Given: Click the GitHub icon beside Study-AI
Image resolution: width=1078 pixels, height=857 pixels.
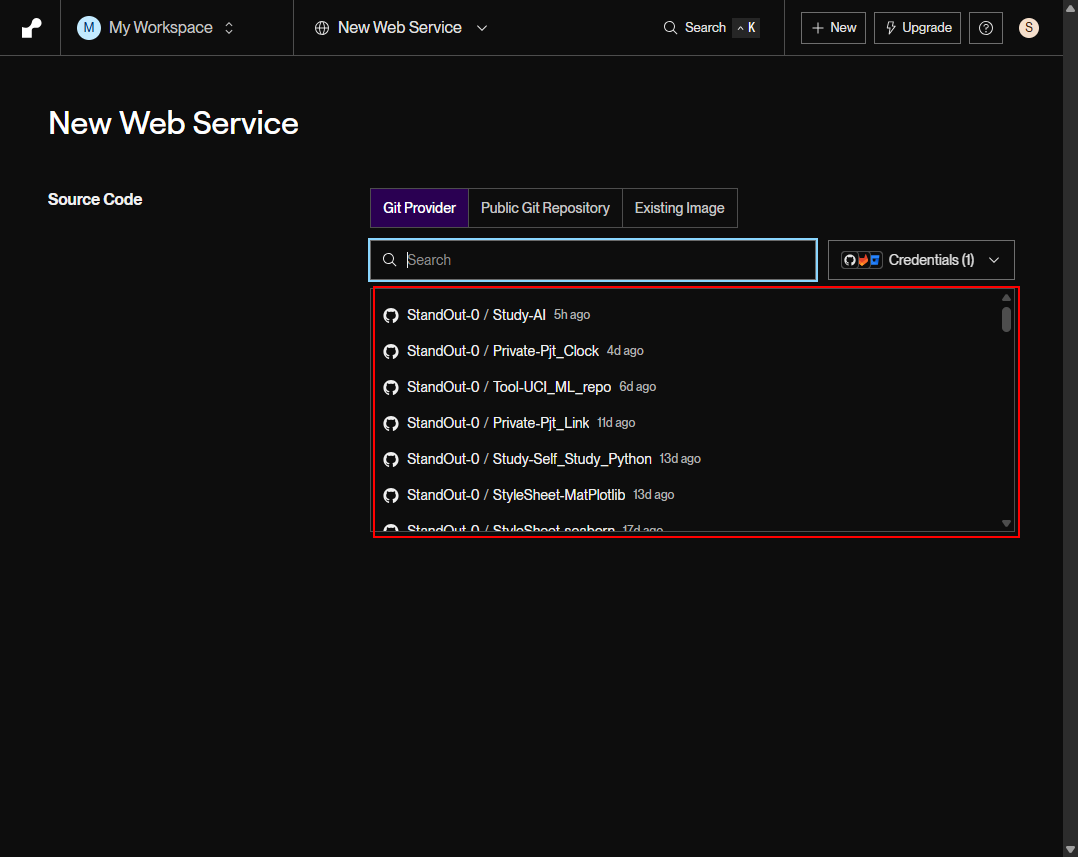Looking at the screenshot, I should click(391, 315).
